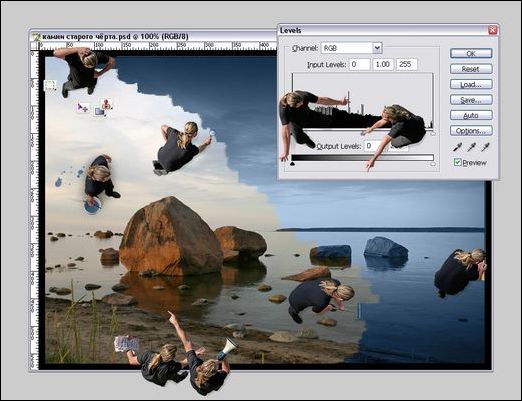Click the Input Levels gamma field 1.00
522x401 pixels.
pyautogui.click(x=383, y=64)
